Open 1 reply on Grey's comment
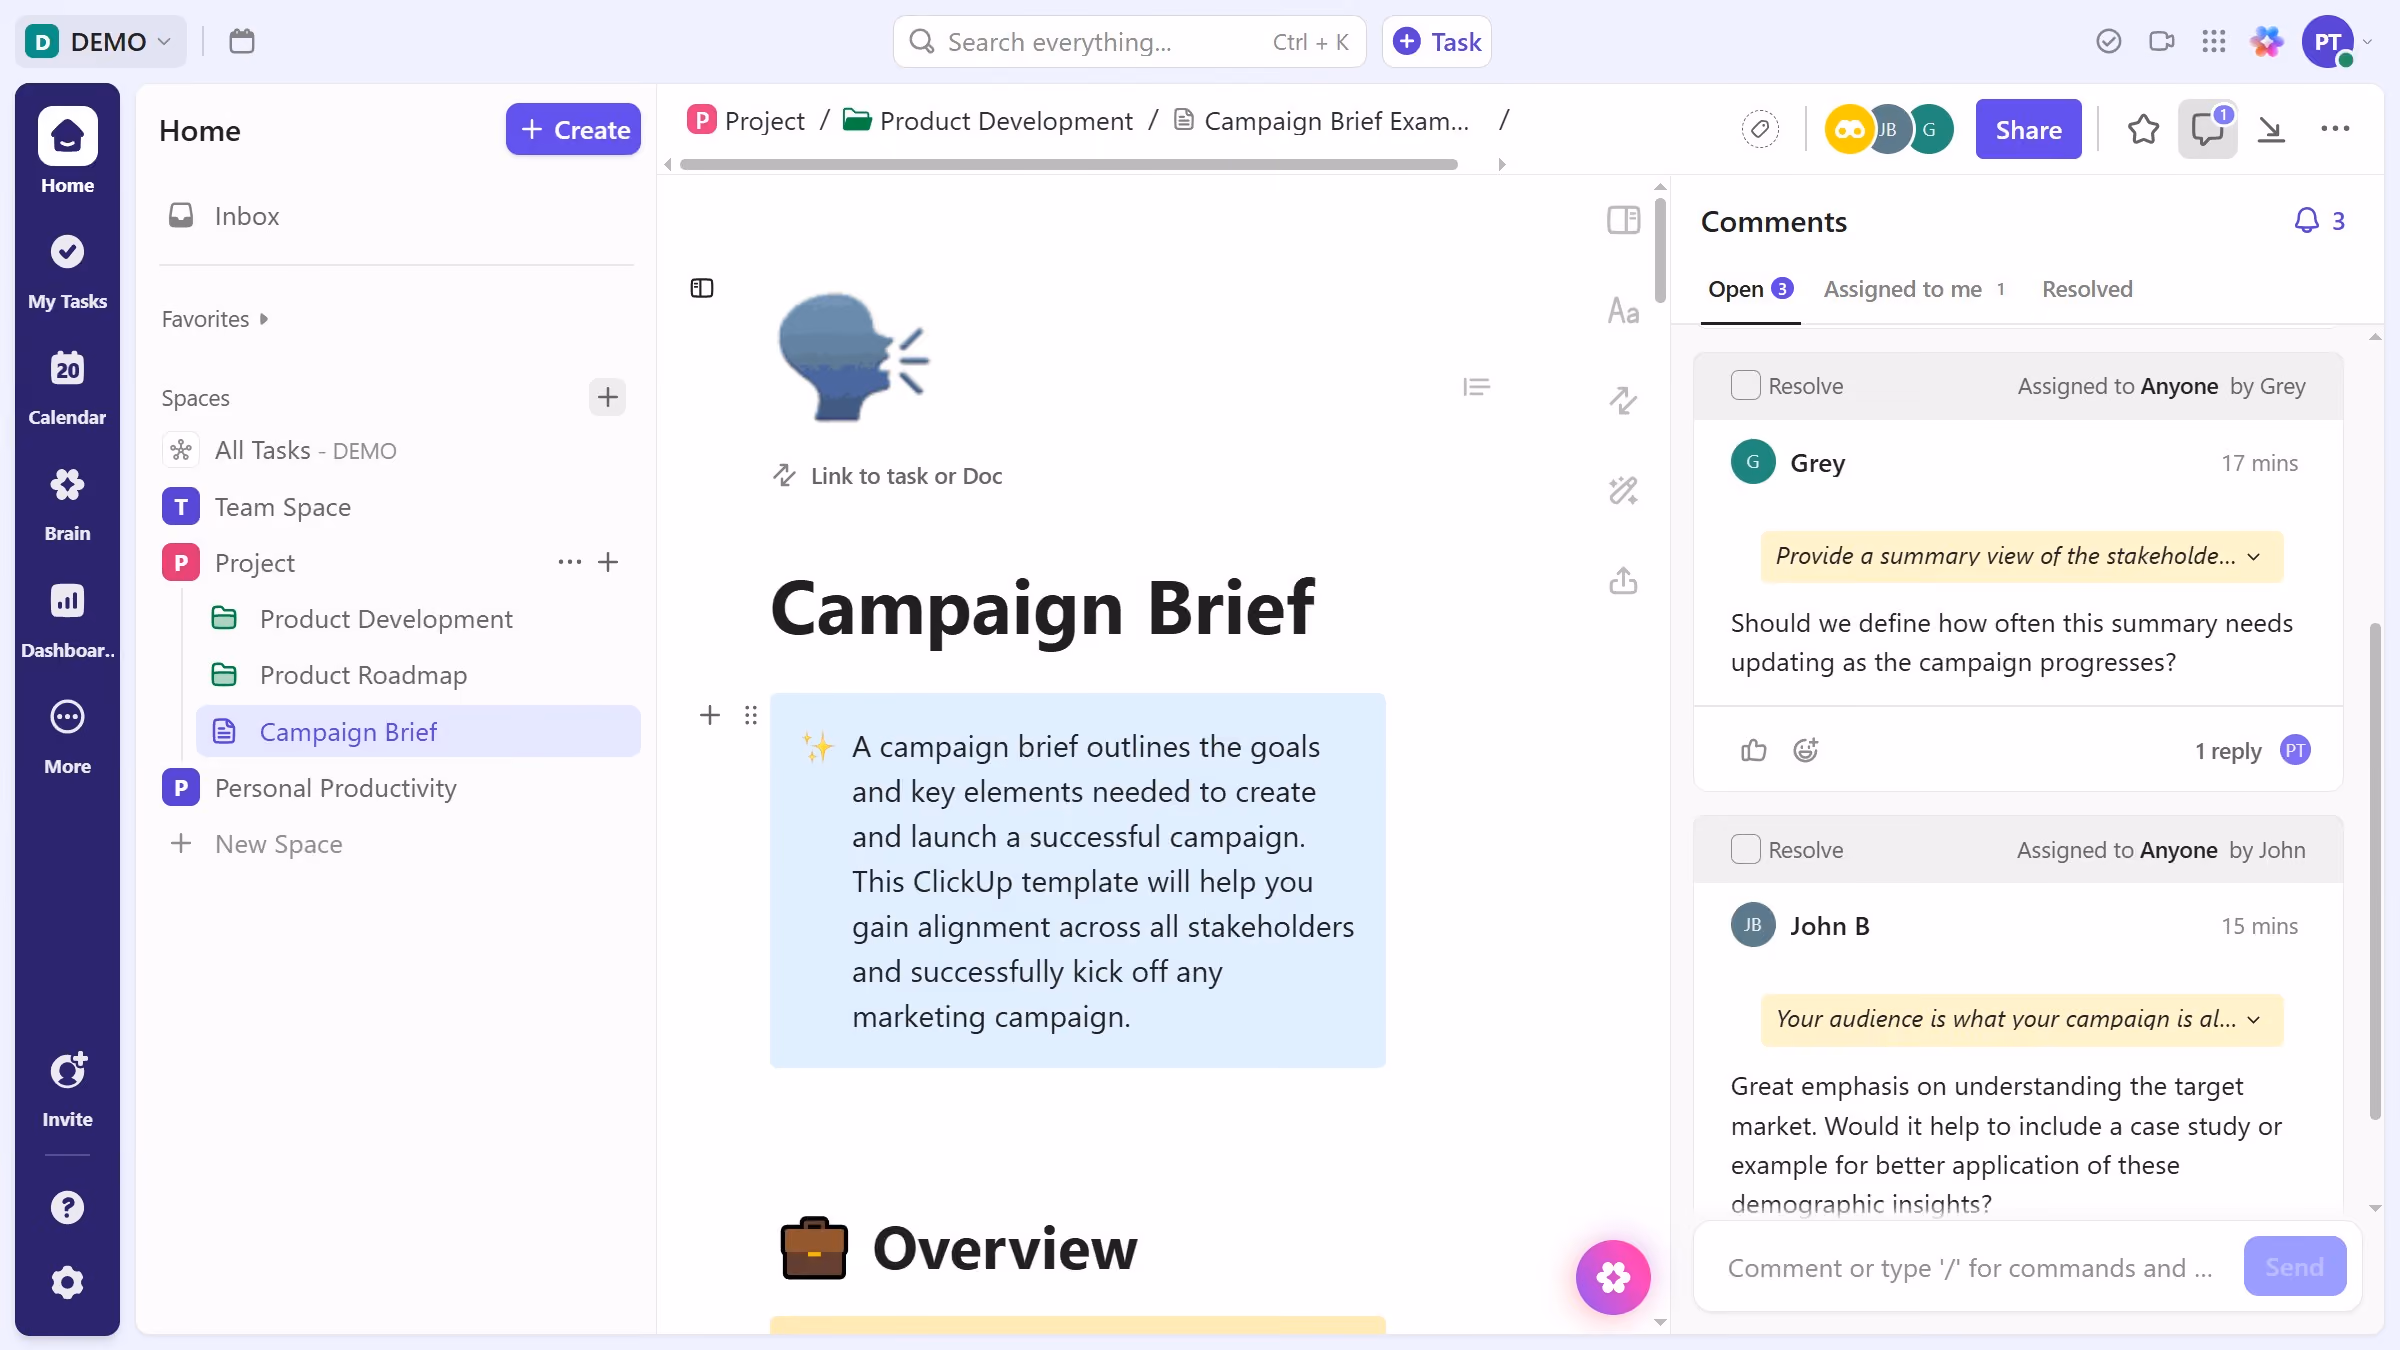 tap(2227, 751)
